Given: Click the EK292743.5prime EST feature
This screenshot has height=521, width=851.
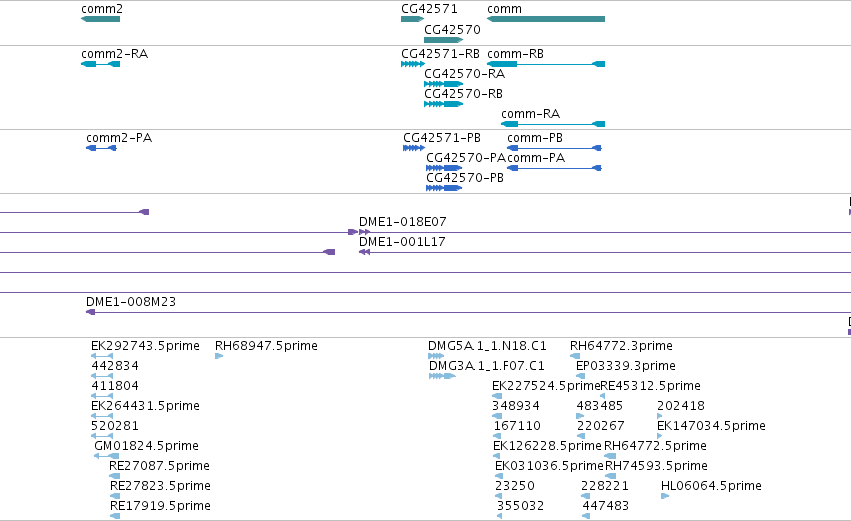Looking at the screenshot, I should (x=102, y=356).
